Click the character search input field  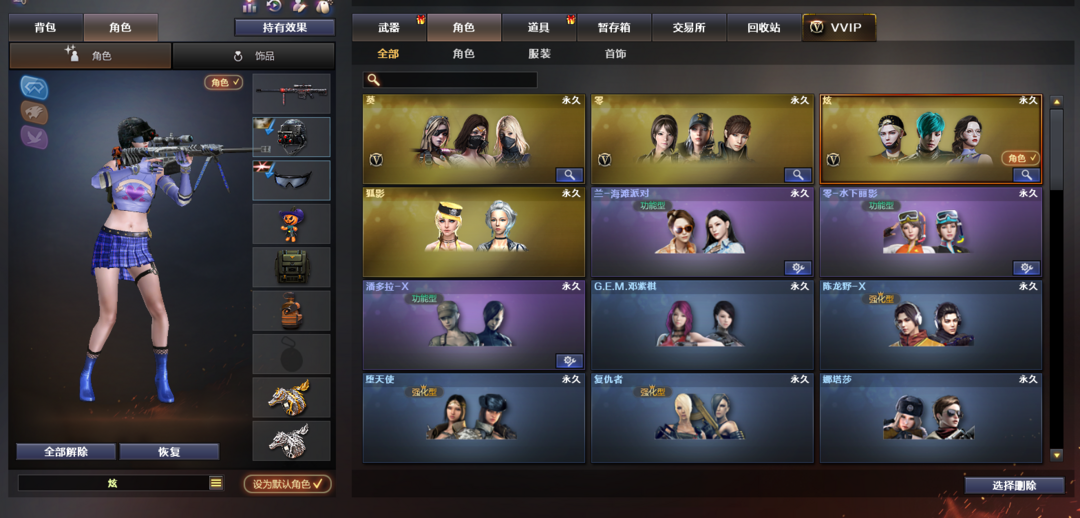click(450, 80)
